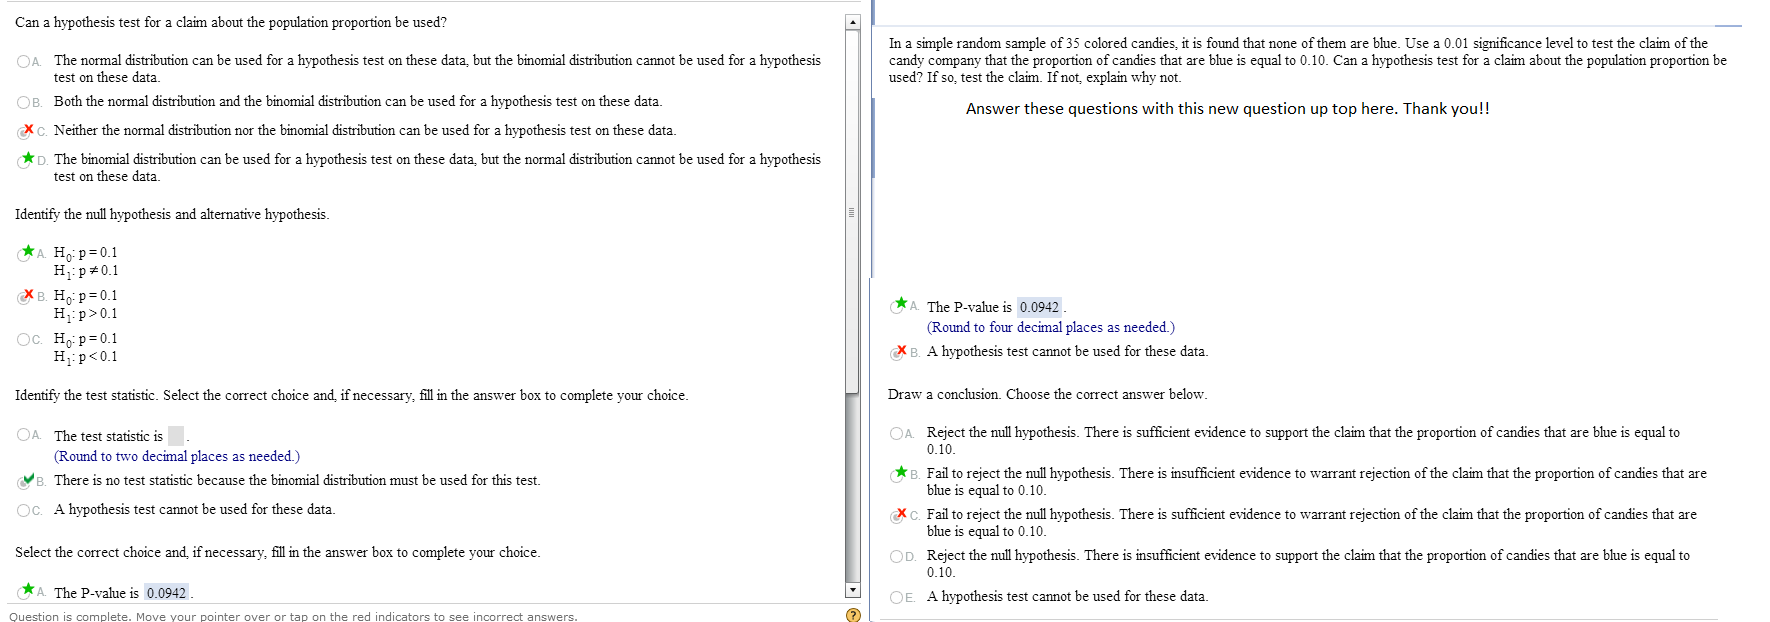Image resolution: width=1770 pixels, height=622 pixels.
Task: Click the red X indicator on hypothesis option B
Action: 29,294
